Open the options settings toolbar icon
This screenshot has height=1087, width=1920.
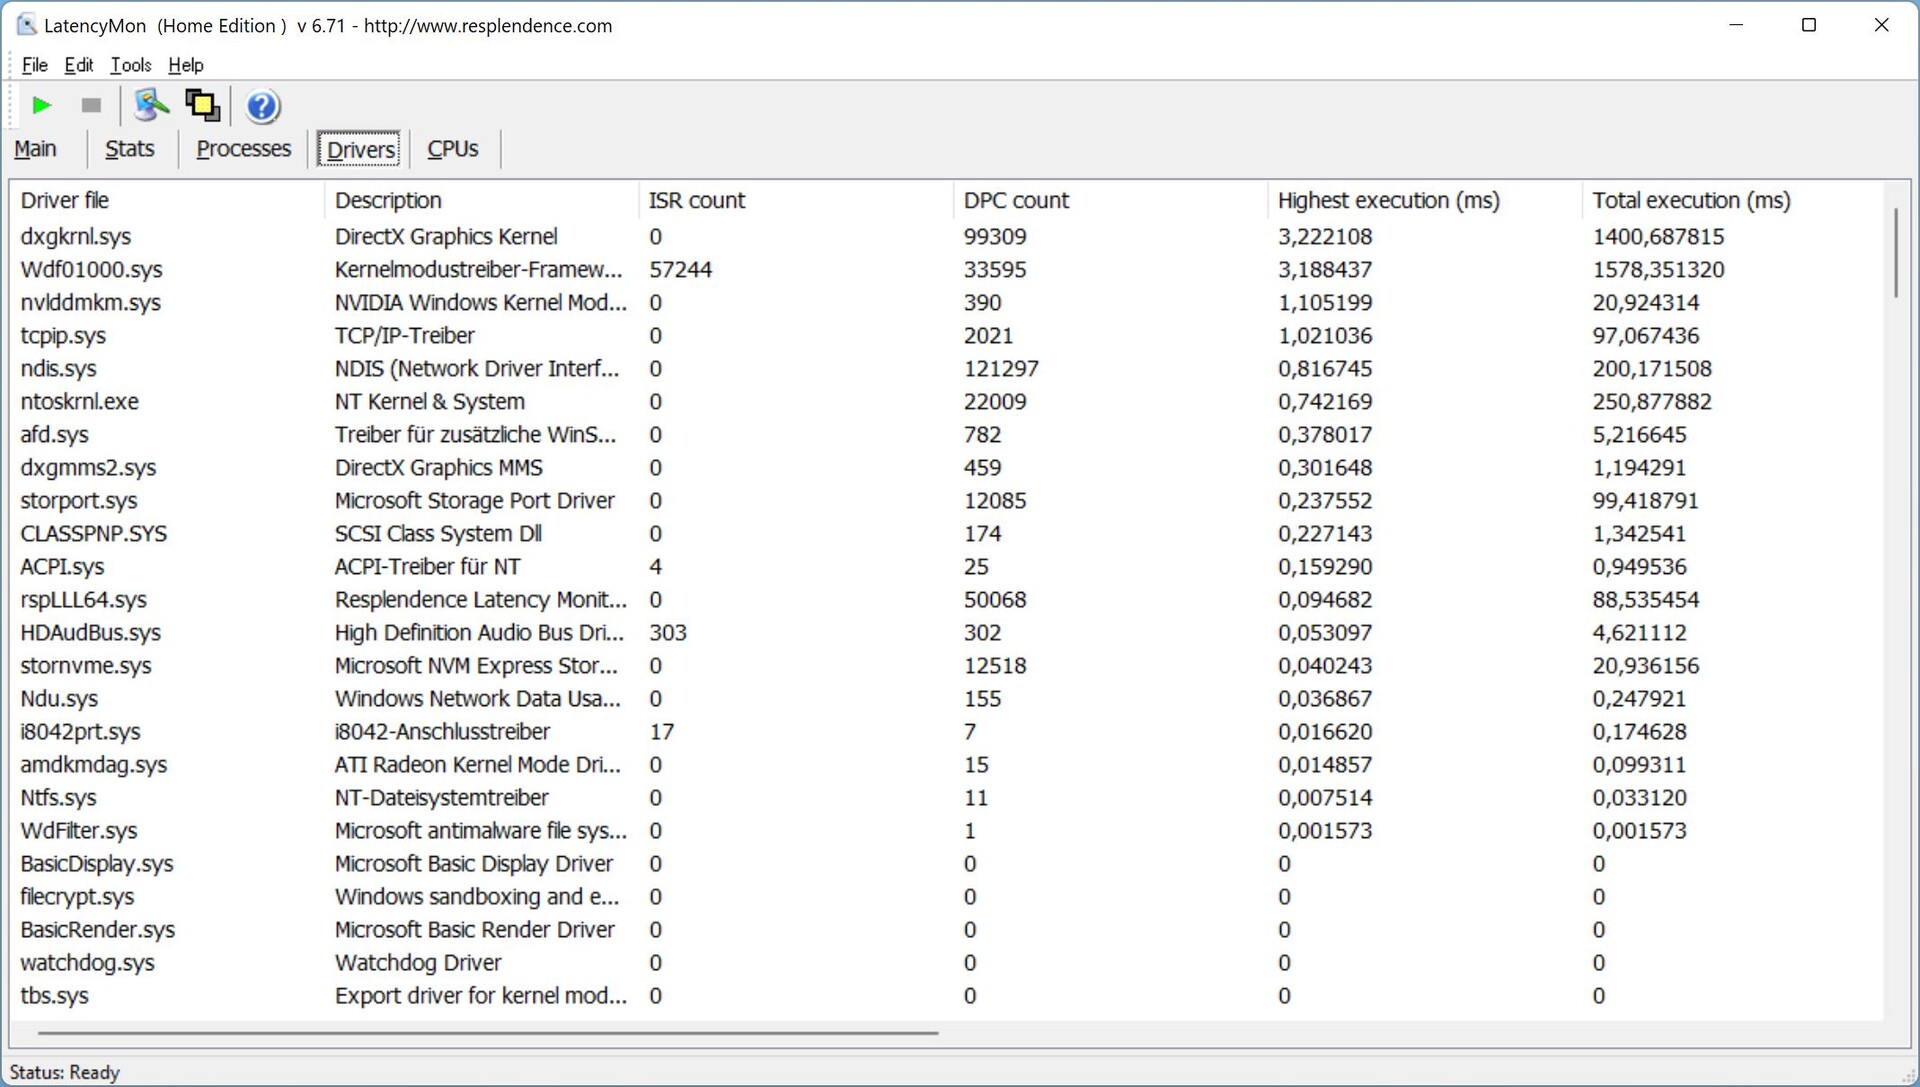pyautogui.click(x=151, y=105)
